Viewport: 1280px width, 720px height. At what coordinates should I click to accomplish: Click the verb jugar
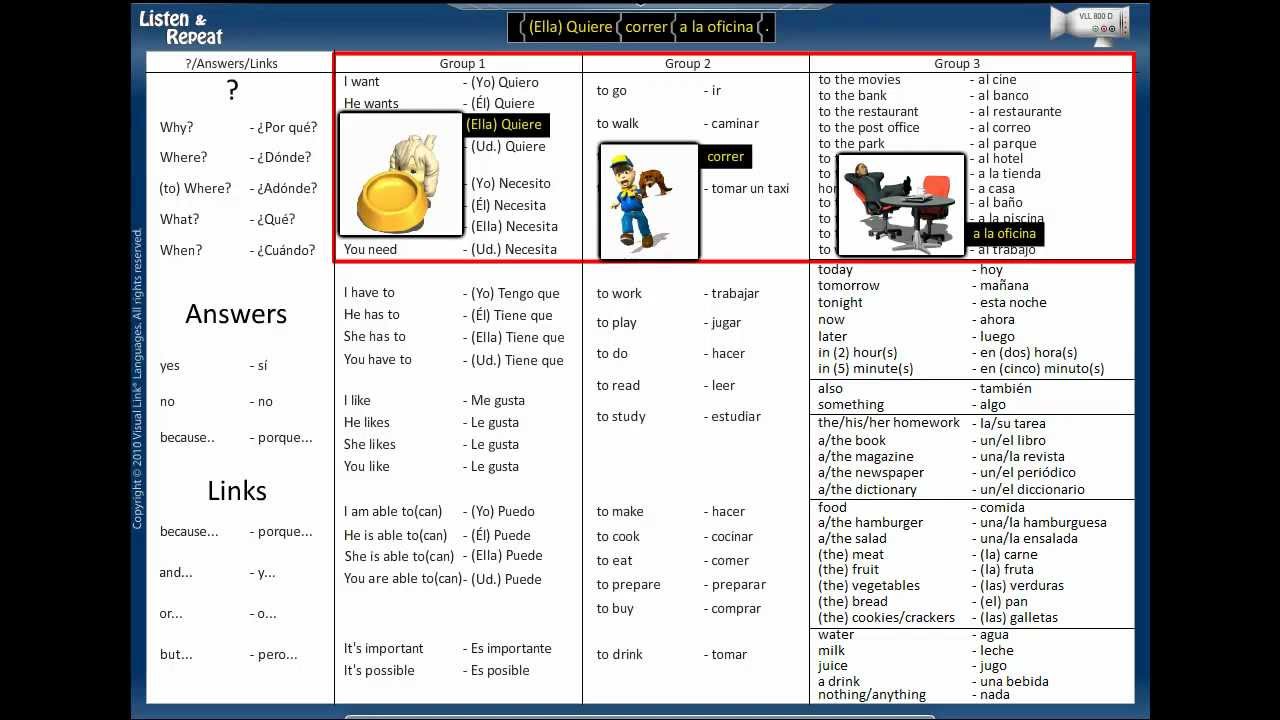pos(726,323)
